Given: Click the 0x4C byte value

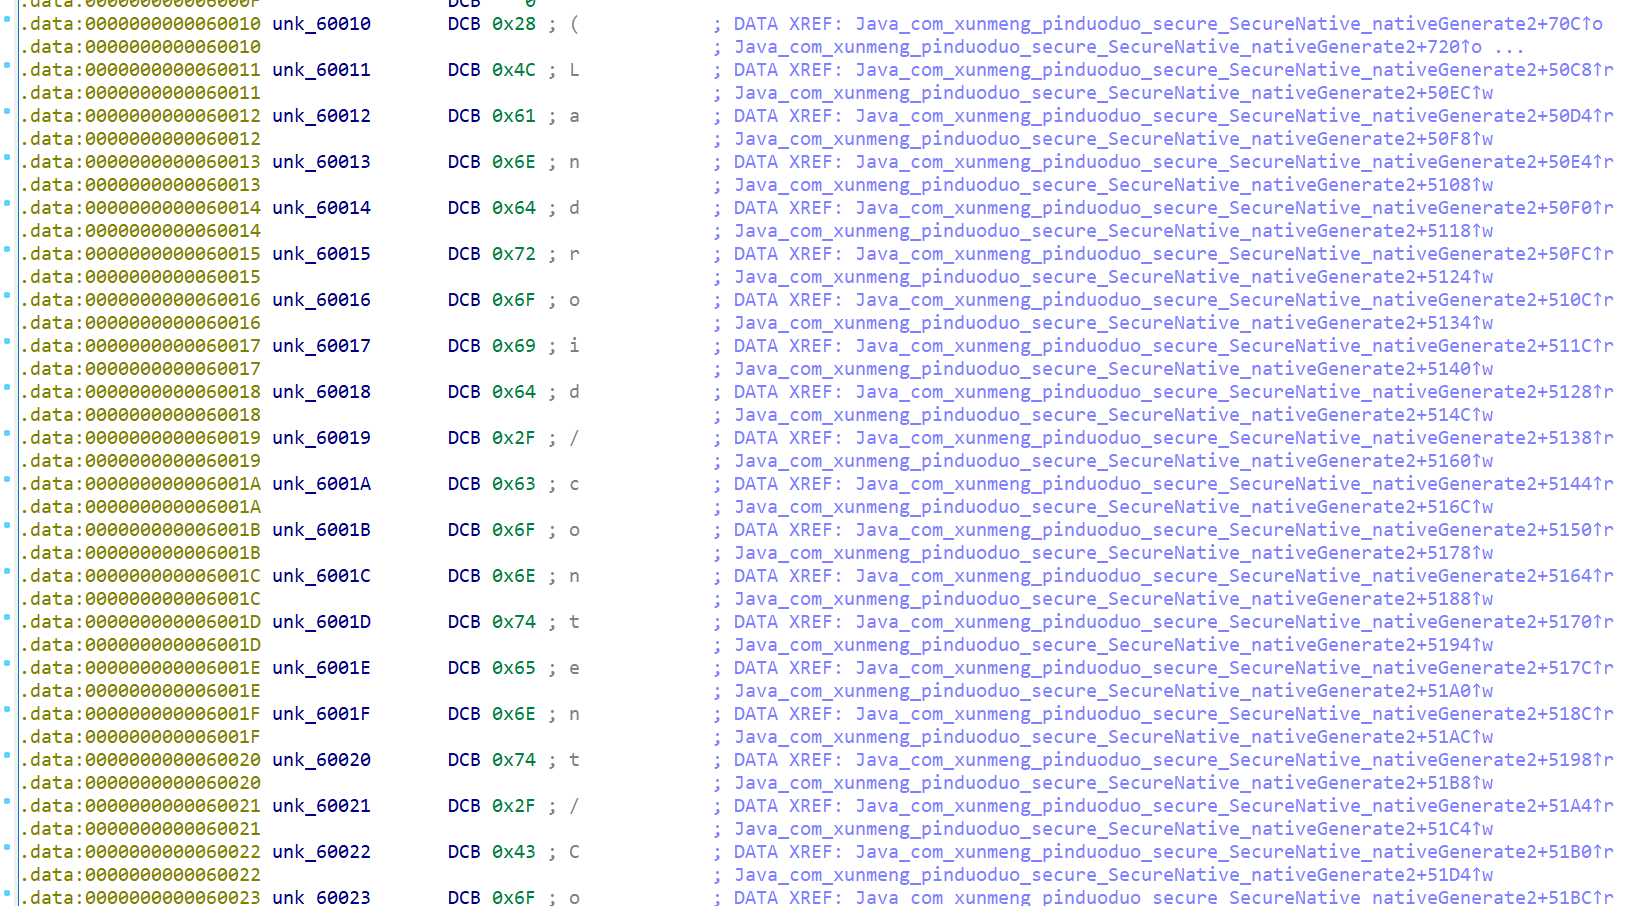Looking at the screenshot, I should [514, 70].
